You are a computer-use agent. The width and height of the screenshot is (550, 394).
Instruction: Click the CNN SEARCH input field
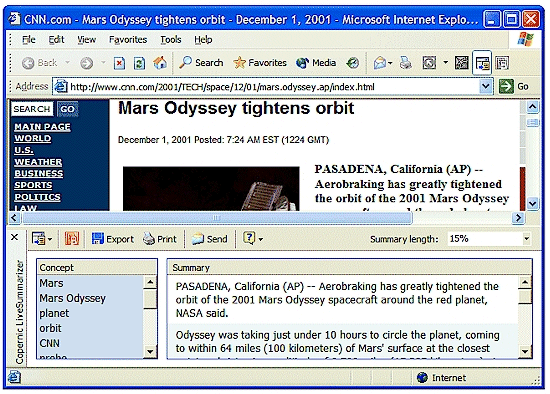point(32,109)
